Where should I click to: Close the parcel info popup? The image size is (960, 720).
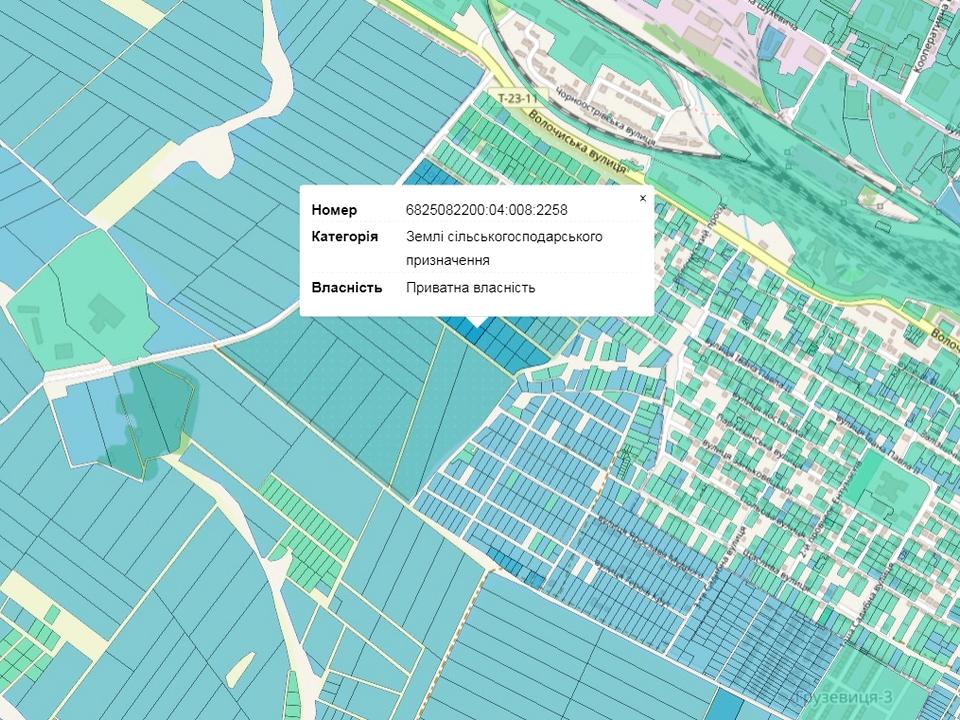click(x=643, y=199)
